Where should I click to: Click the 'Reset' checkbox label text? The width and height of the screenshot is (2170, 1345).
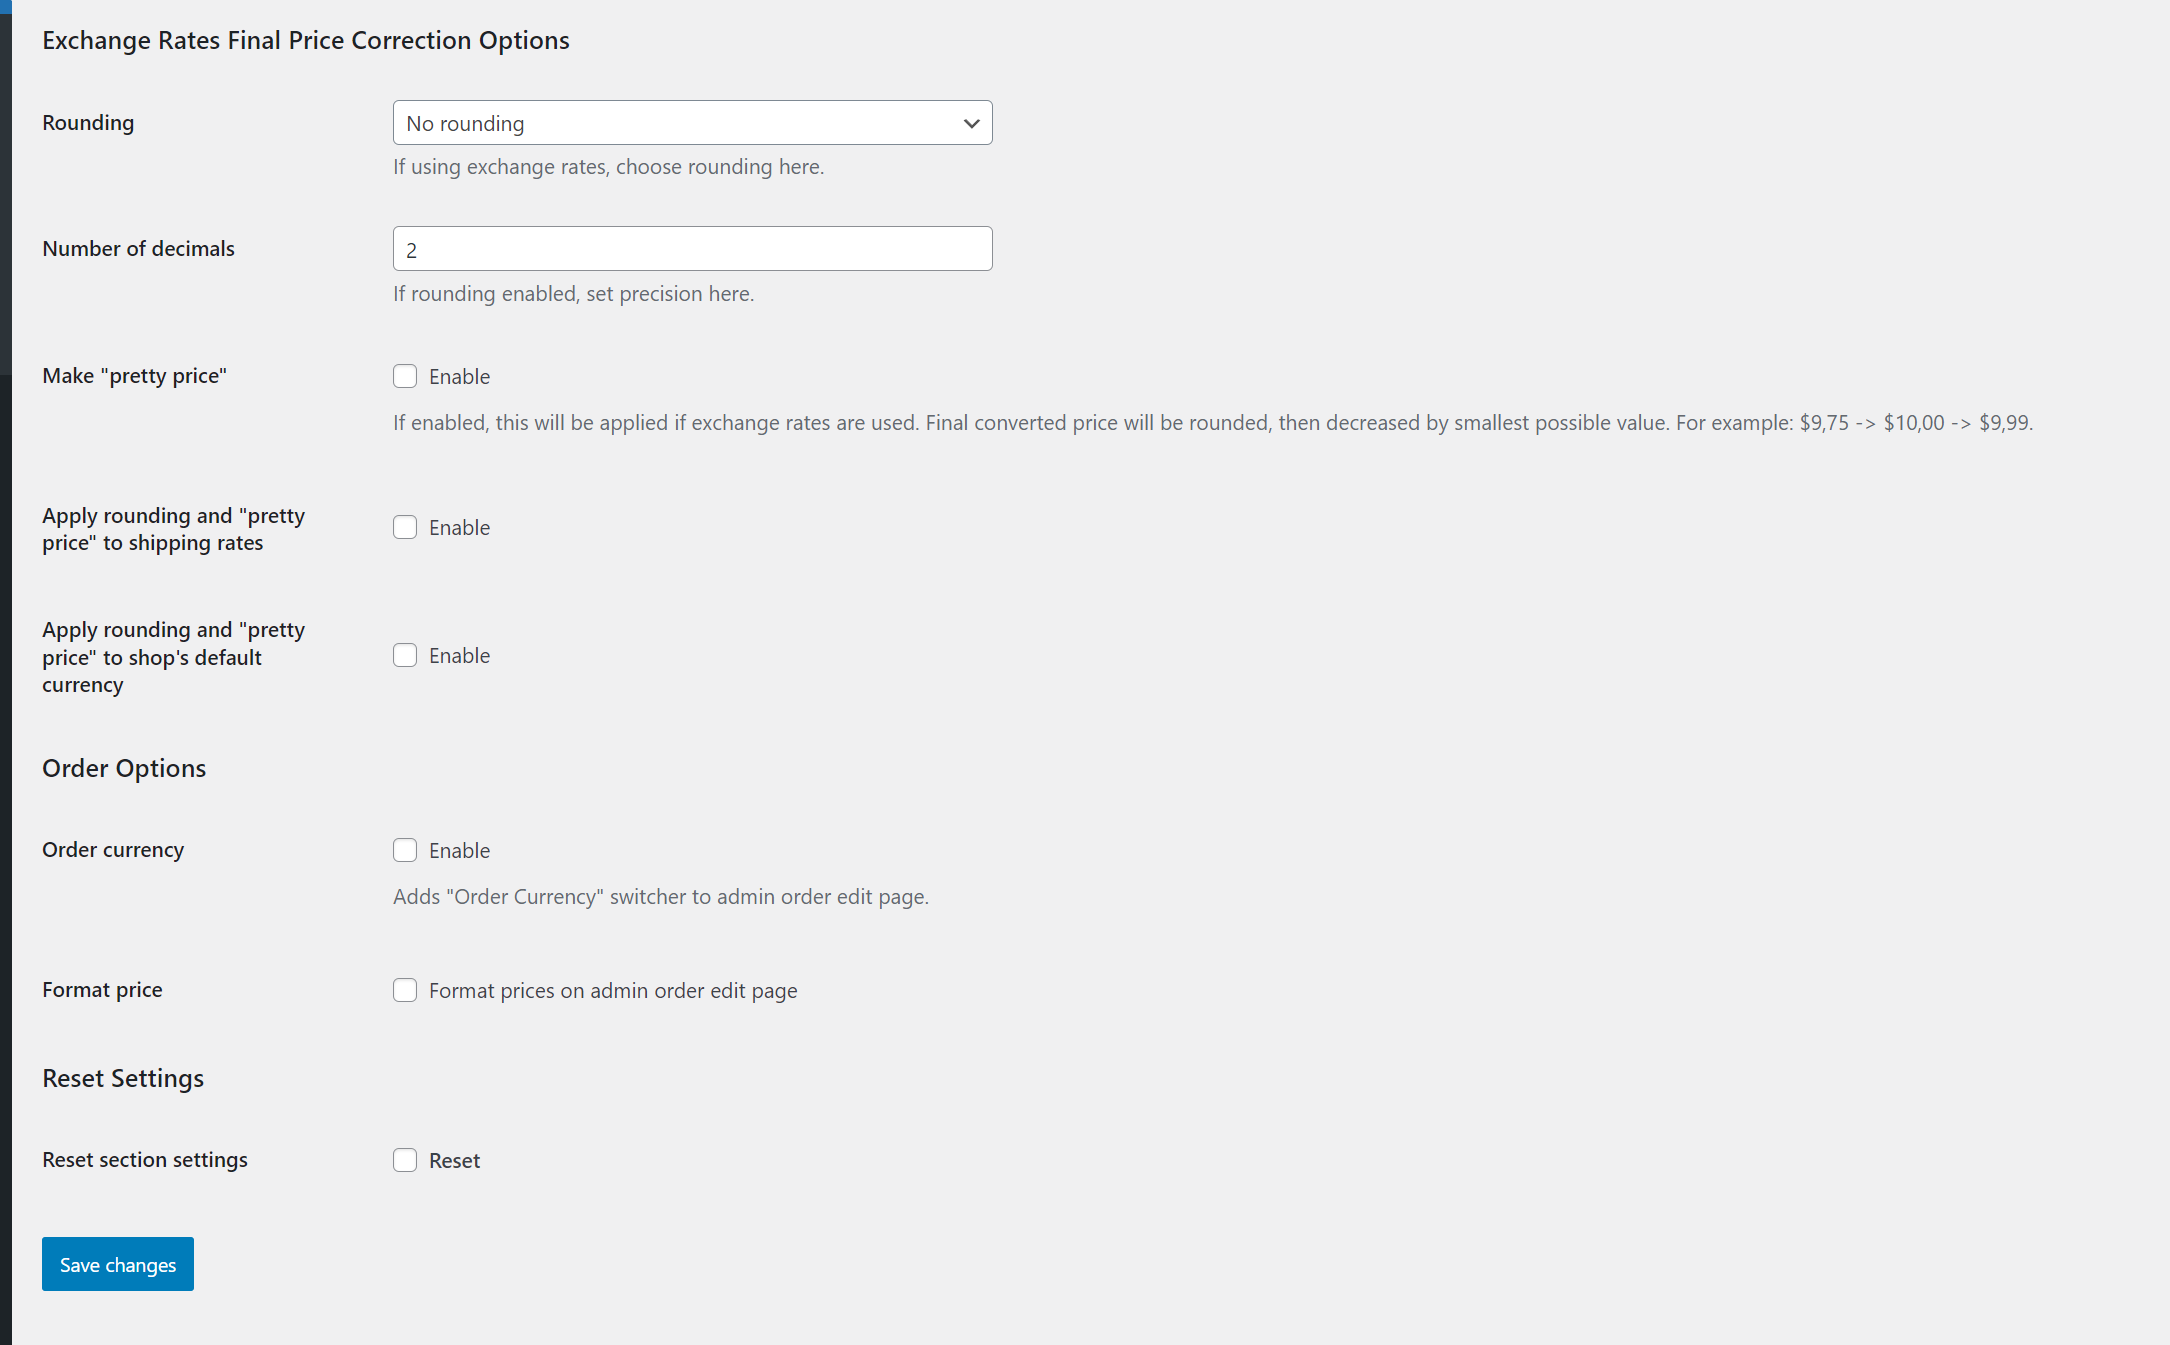tap(454, 1161)
